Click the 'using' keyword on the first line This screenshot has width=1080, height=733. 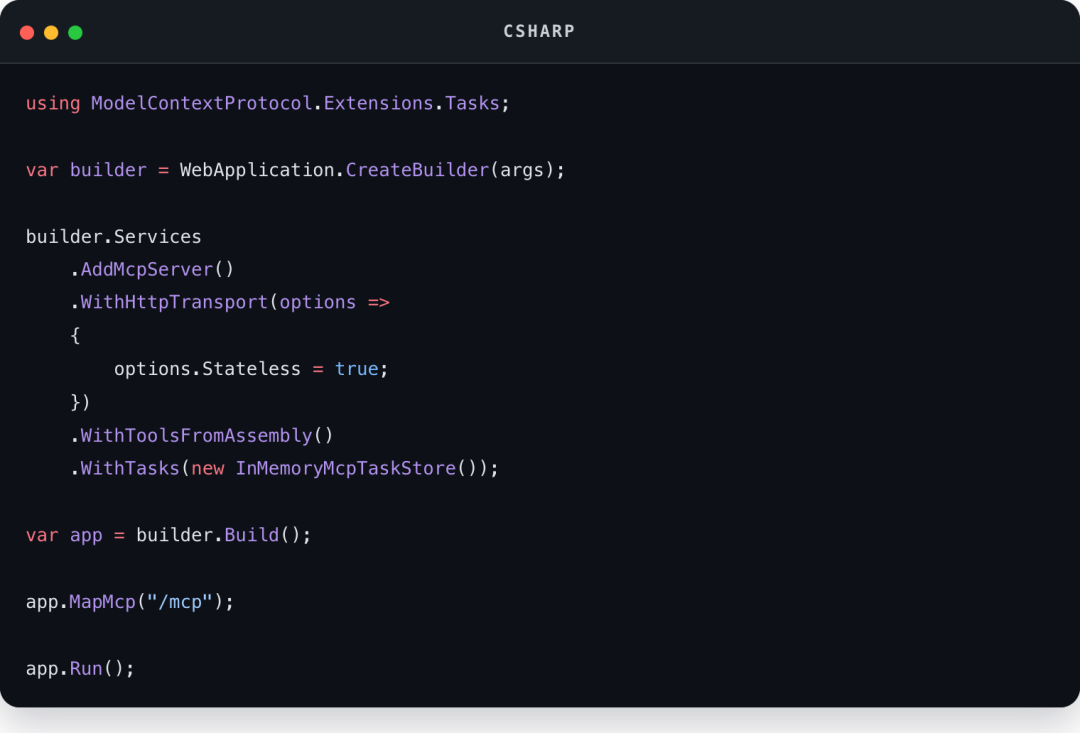click(53, 103)
